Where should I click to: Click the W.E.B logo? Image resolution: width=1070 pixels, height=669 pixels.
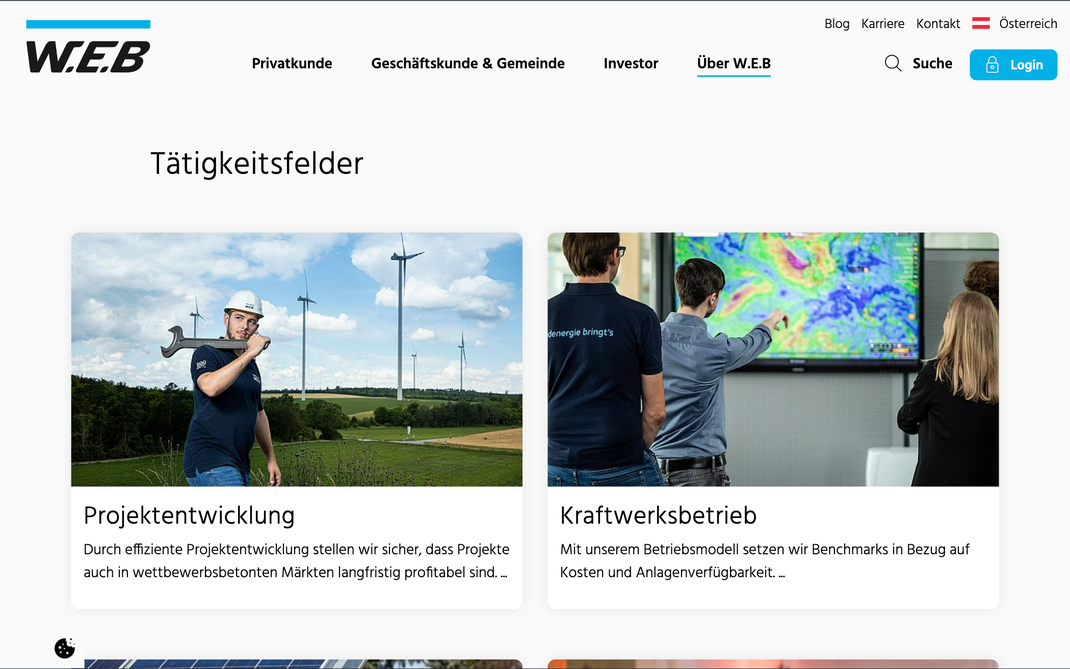click(88, 46)
